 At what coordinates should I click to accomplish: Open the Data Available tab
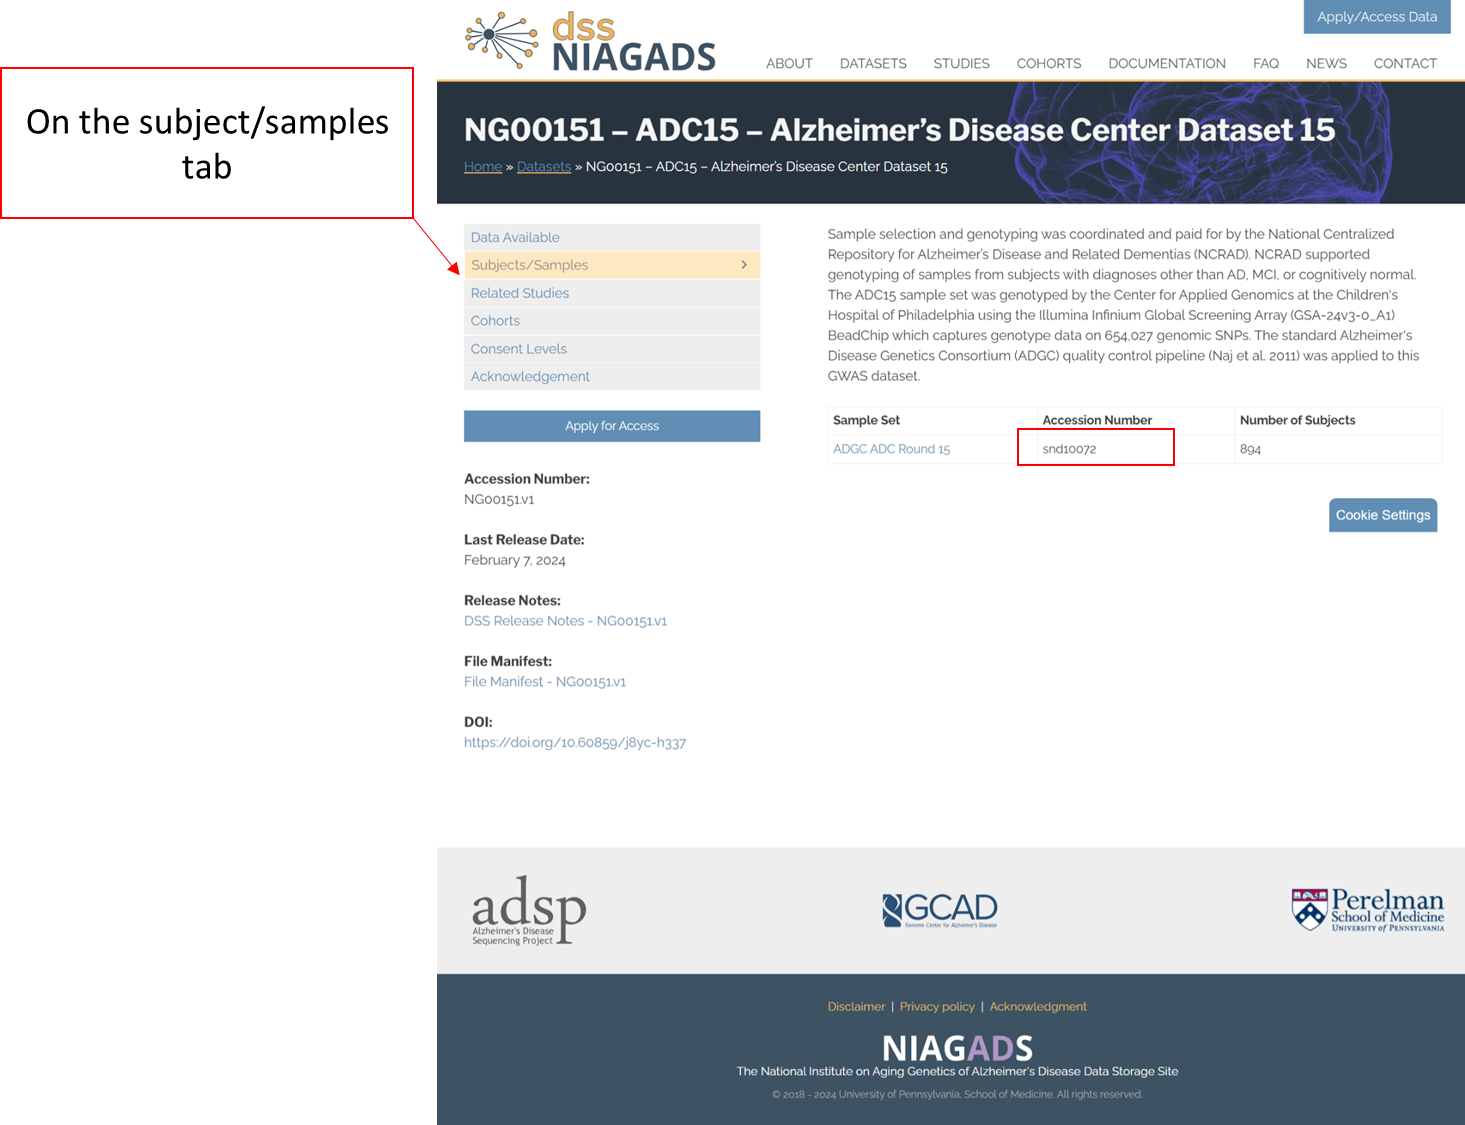coord(515,237)
